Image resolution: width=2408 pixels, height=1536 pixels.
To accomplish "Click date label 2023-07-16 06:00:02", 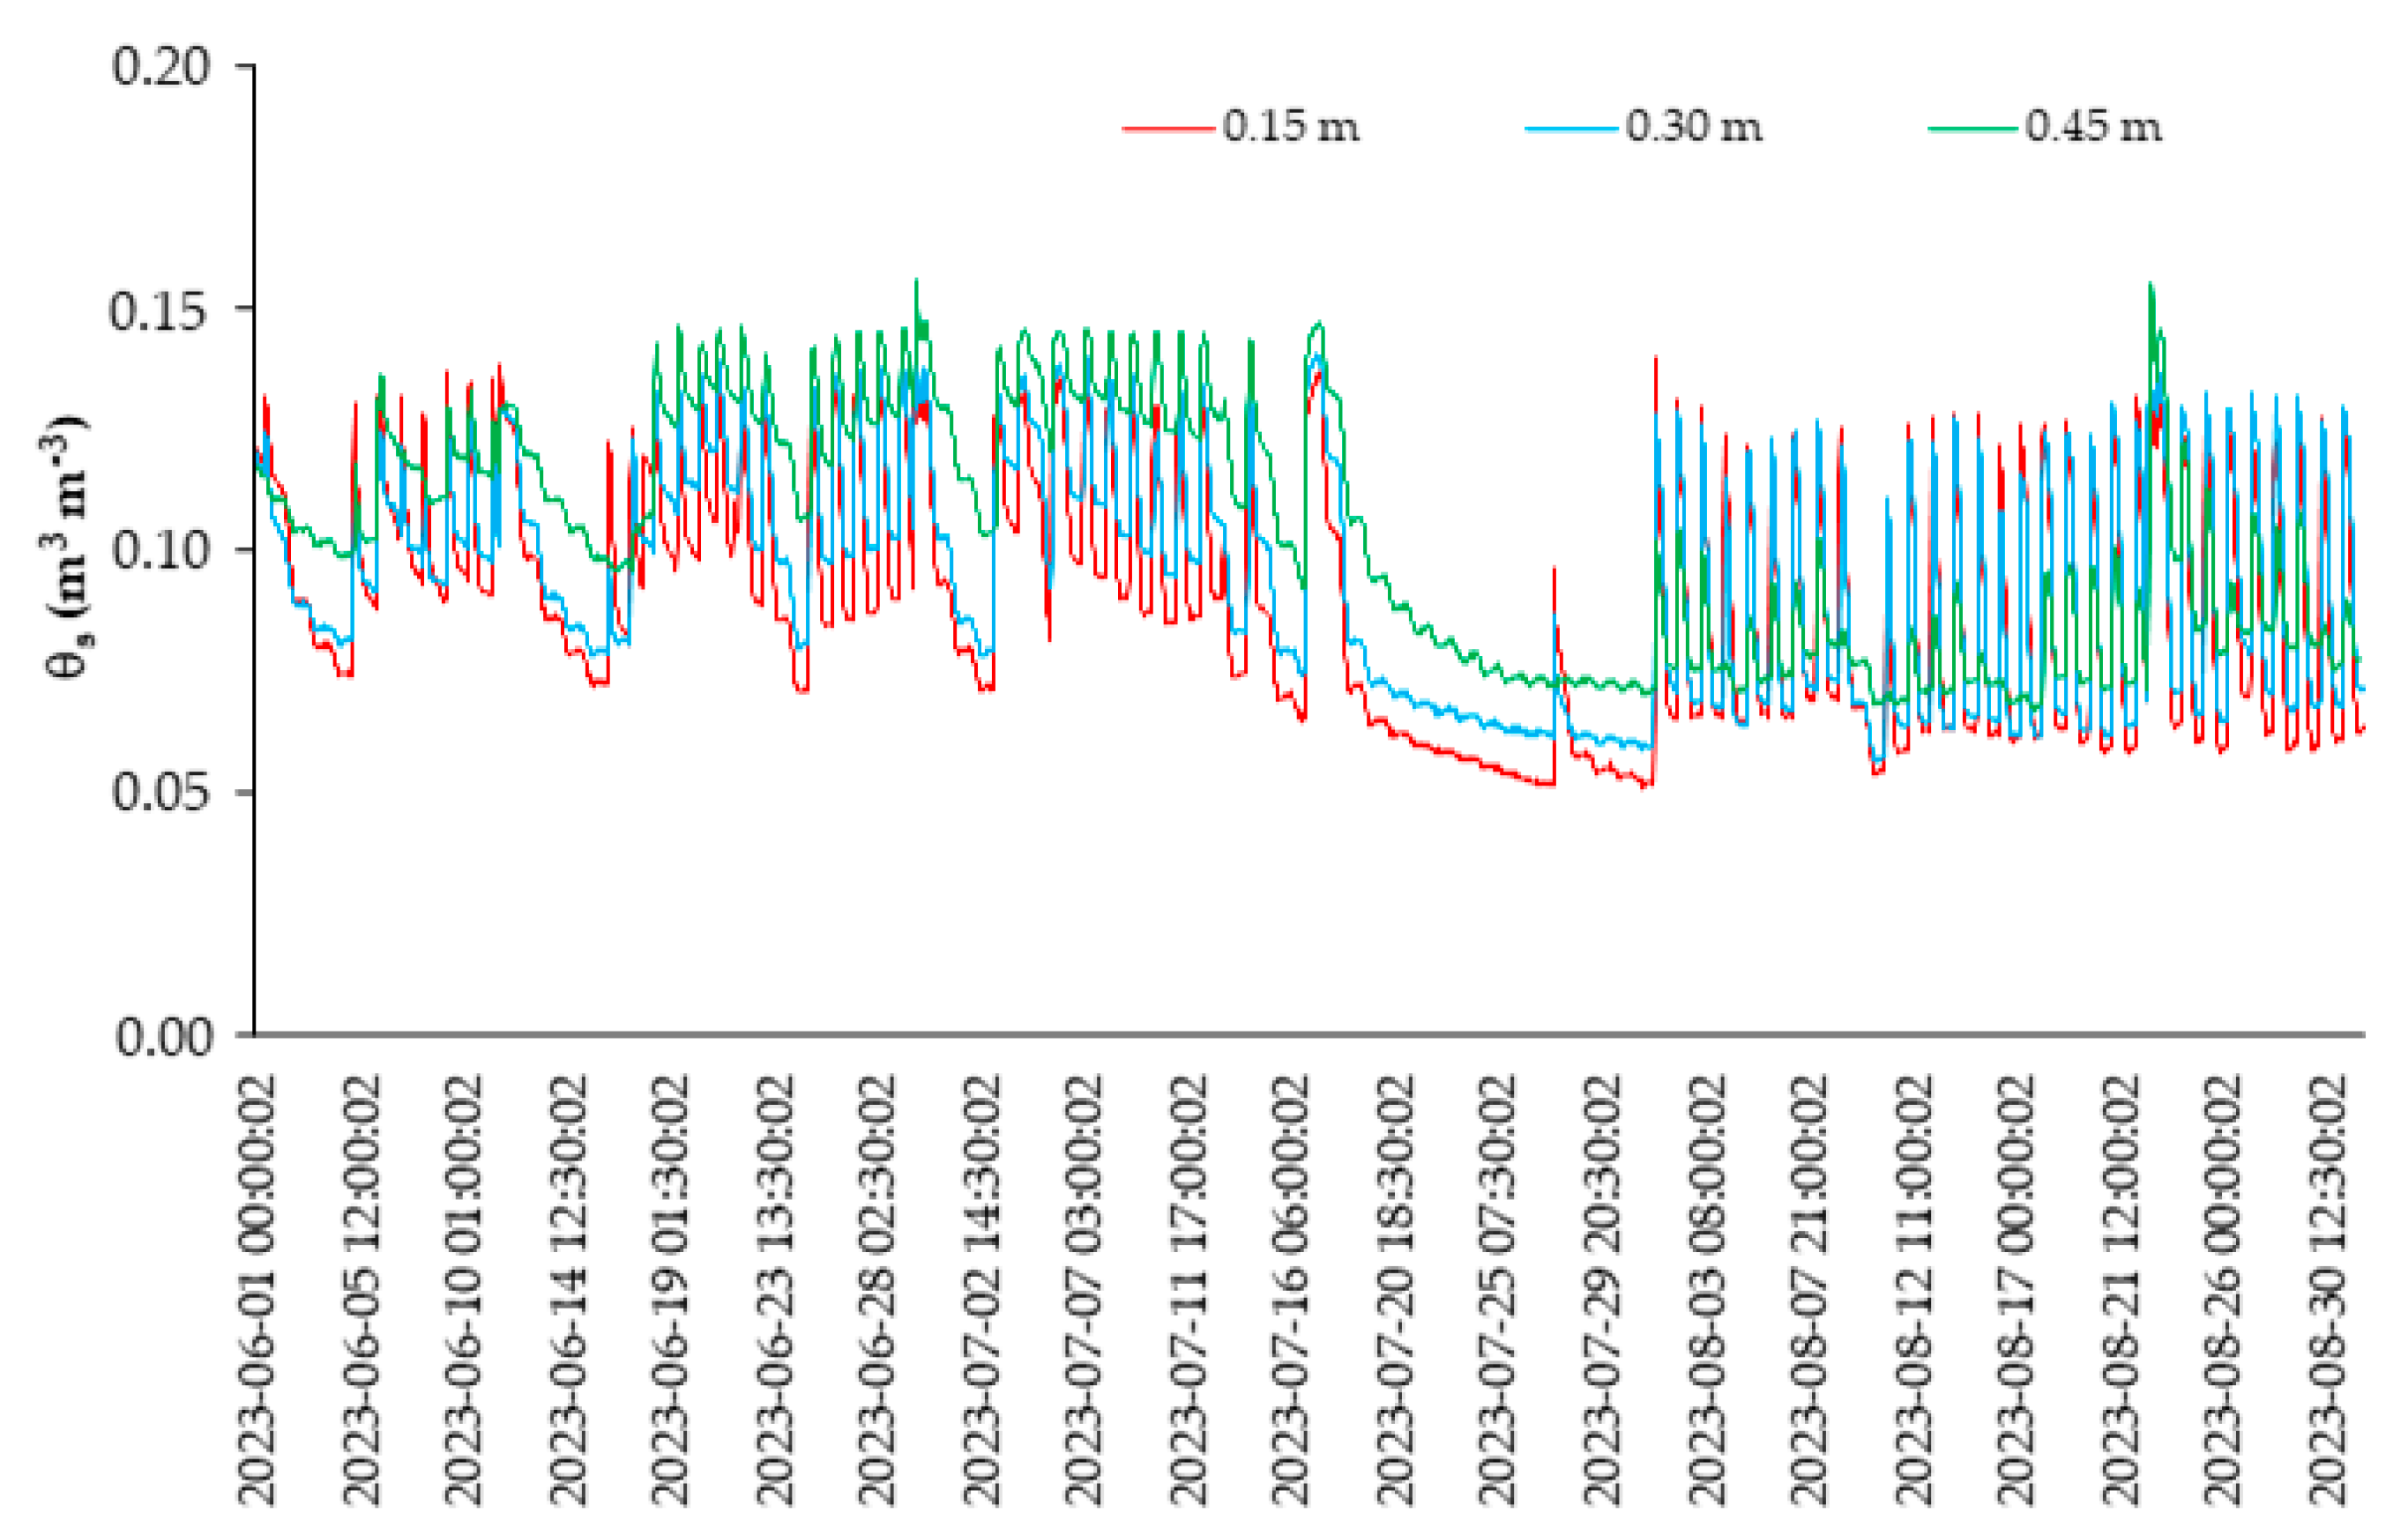I will tap(1291, 1290).
